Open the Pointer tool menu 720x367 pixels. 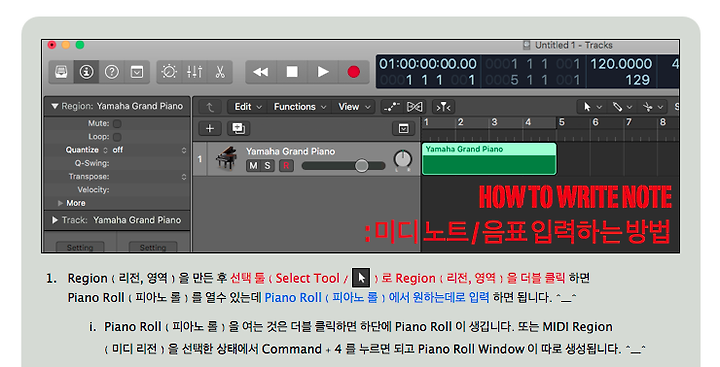click(x=592, y=107)
